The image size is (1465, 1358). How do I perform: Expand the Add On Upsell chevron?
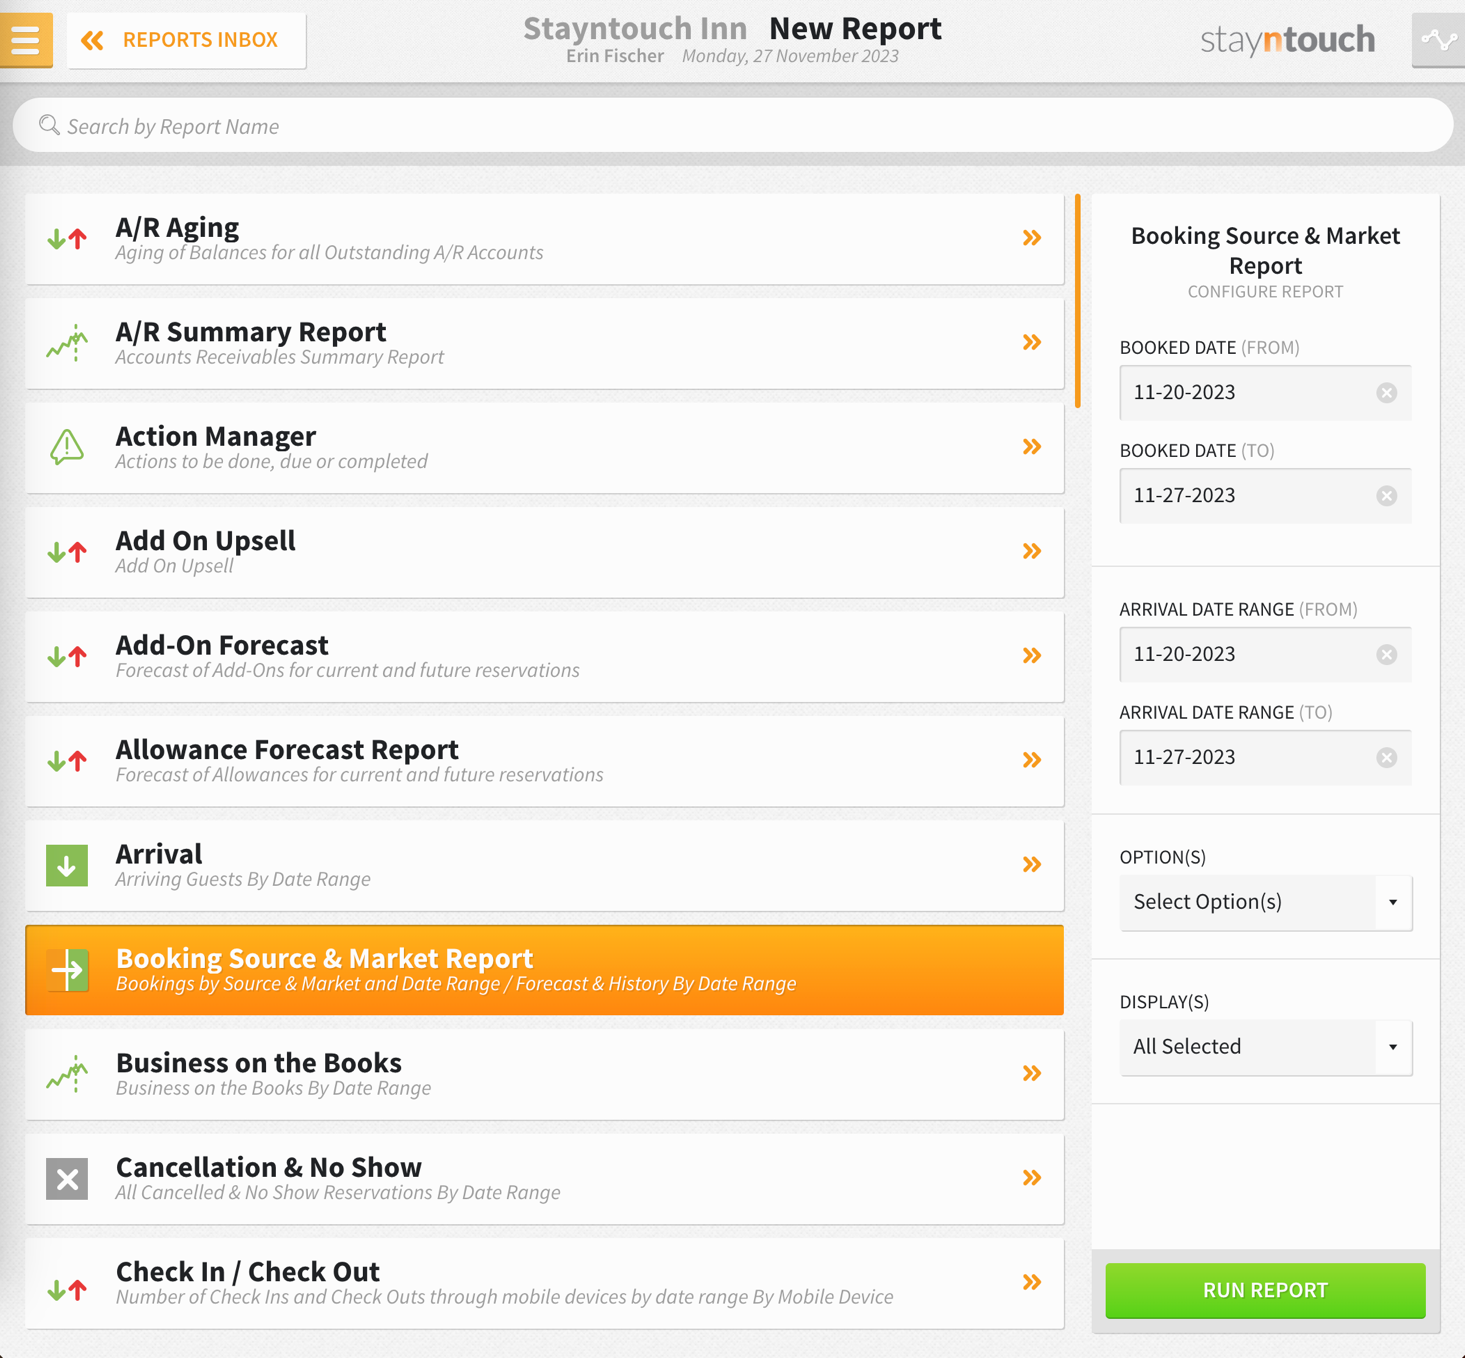(1032, 551)
